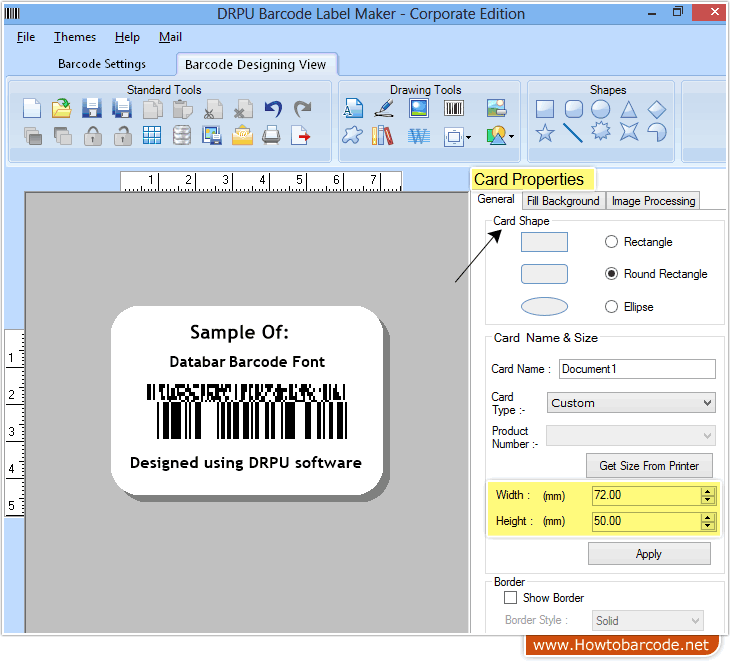This screenshot has height=662, width=730.
Task: Insert a picture using the image frame icon
Action: point(419,108)
